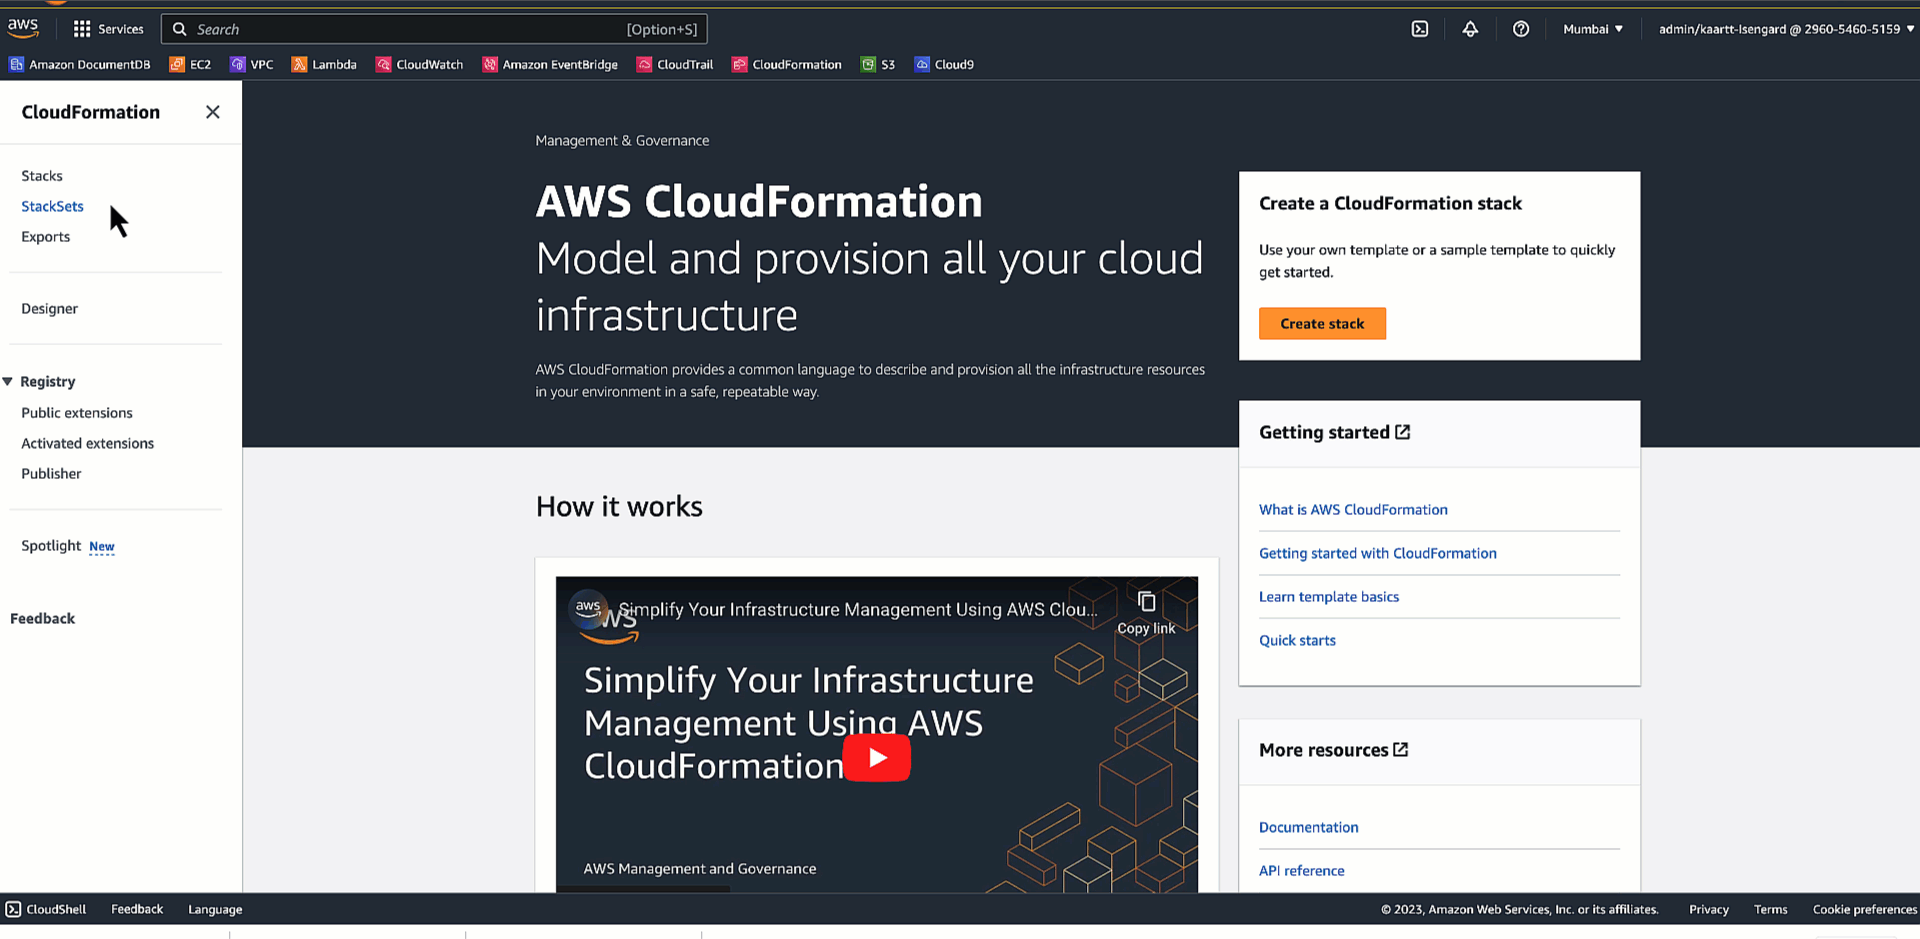Click the Create stack button
The width and height of the screenshot is (1920, 939).
pos(1322,323)
